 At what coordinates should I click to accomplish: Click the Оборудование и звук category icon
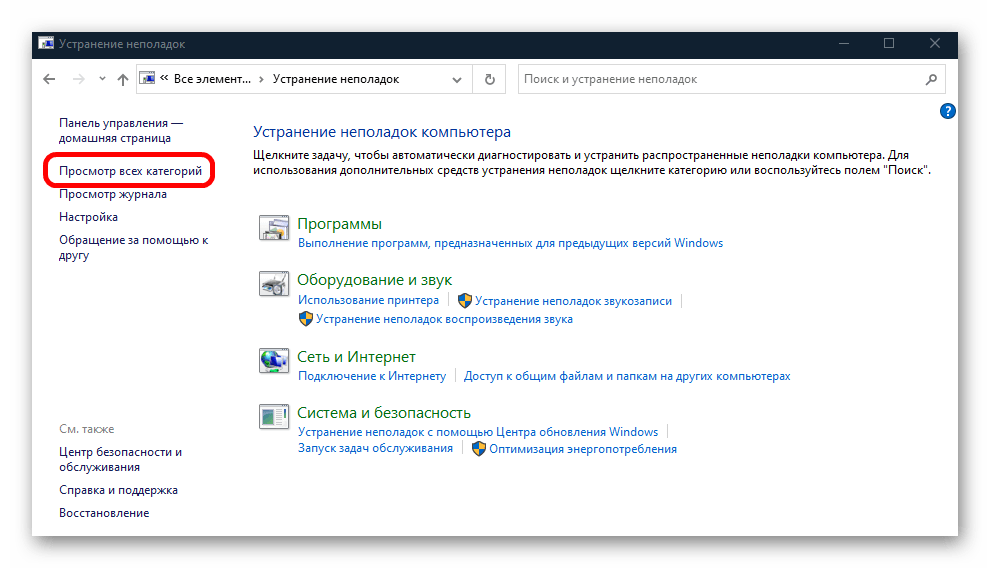click(274, 284)
